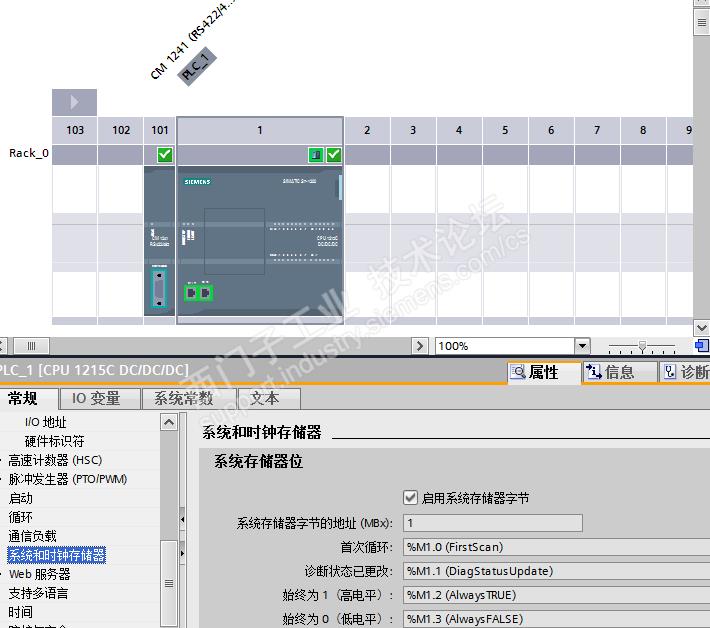Click the %M1.0 (FirstScan) field
This screenshot has height=628, width=710.
click(556, 547)
